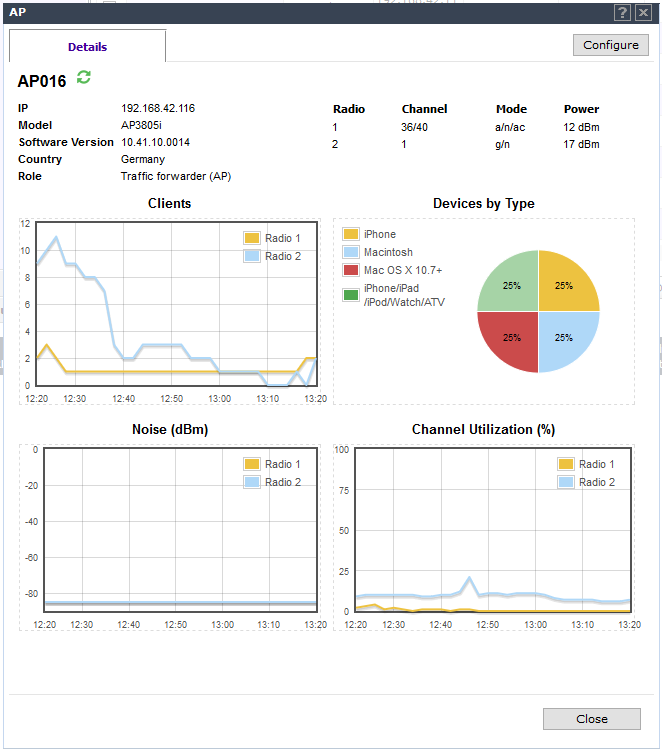662x750 pixels.
Task: Click the Channel Utilization (%) title
Action: click(x=483, y=430)
